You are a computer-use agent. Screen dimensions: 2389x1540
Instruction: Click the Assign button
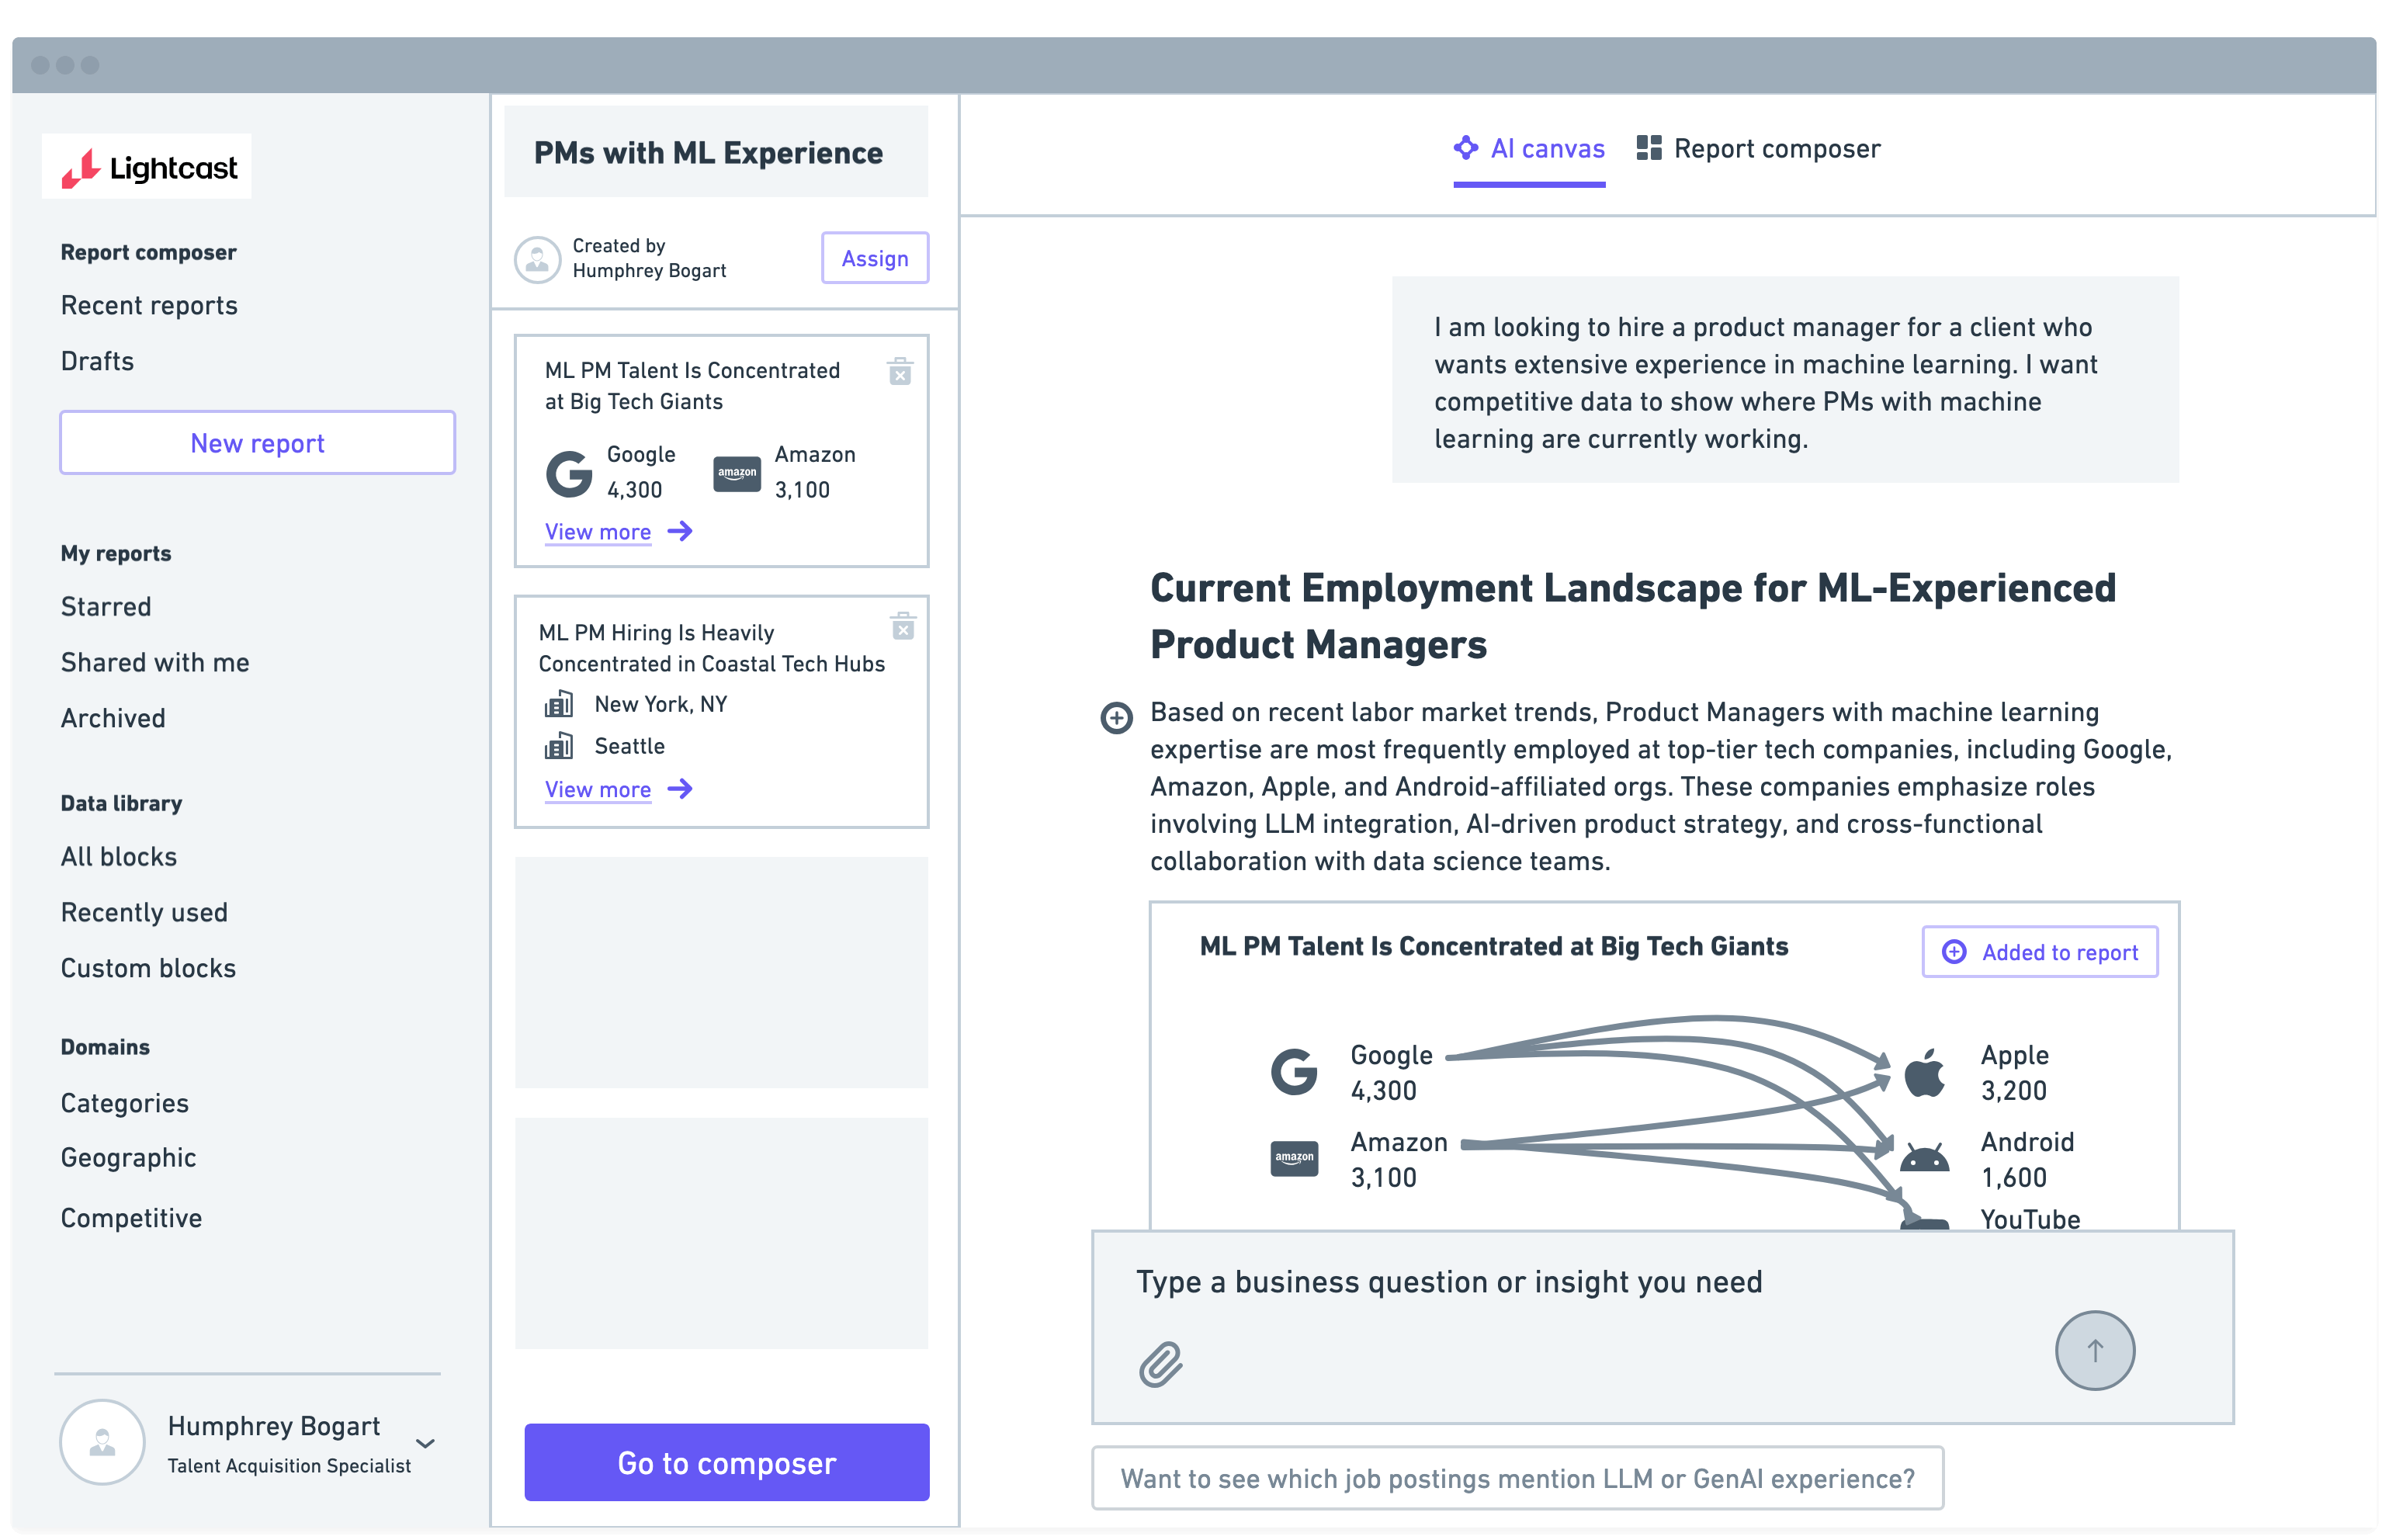[874, 258]
